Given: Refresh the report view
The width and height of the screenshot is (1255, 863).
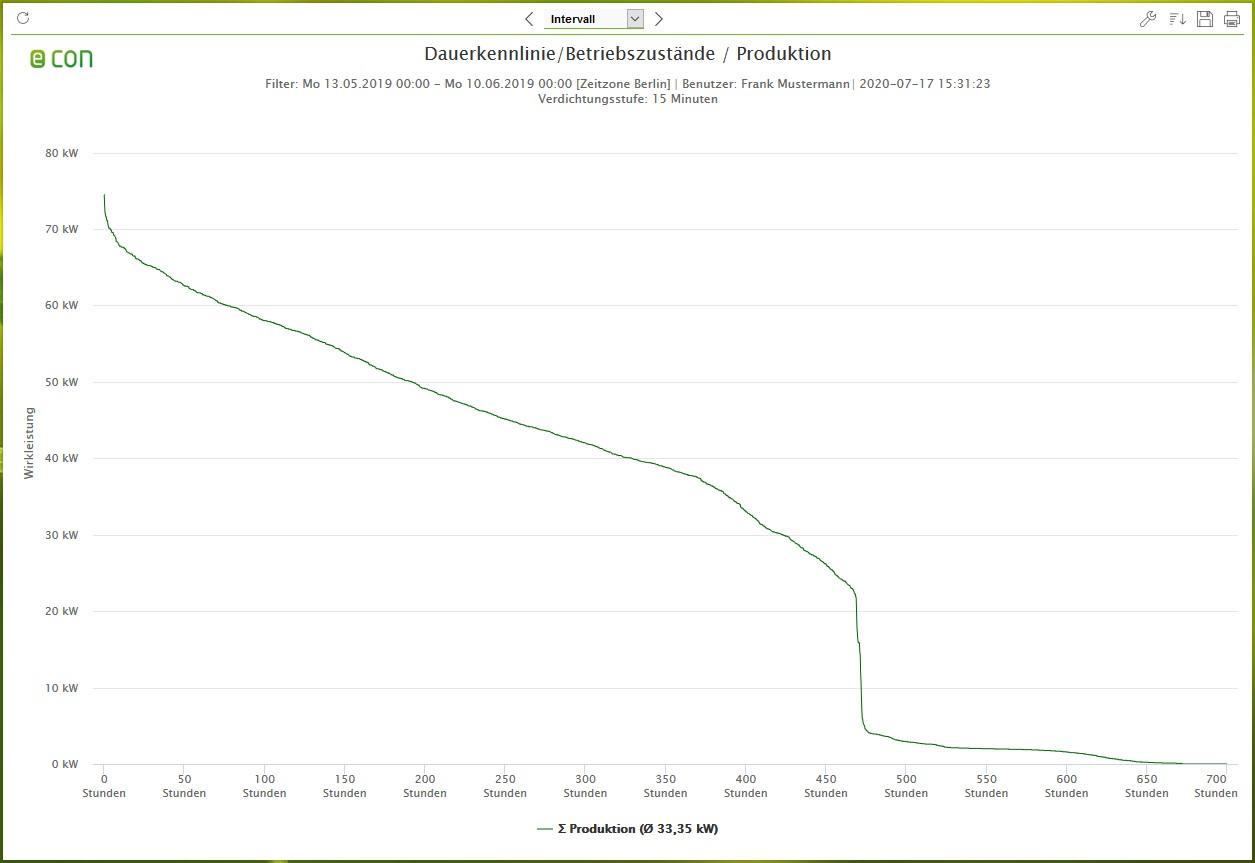Looking at the screenshot, I should [21, 17].
